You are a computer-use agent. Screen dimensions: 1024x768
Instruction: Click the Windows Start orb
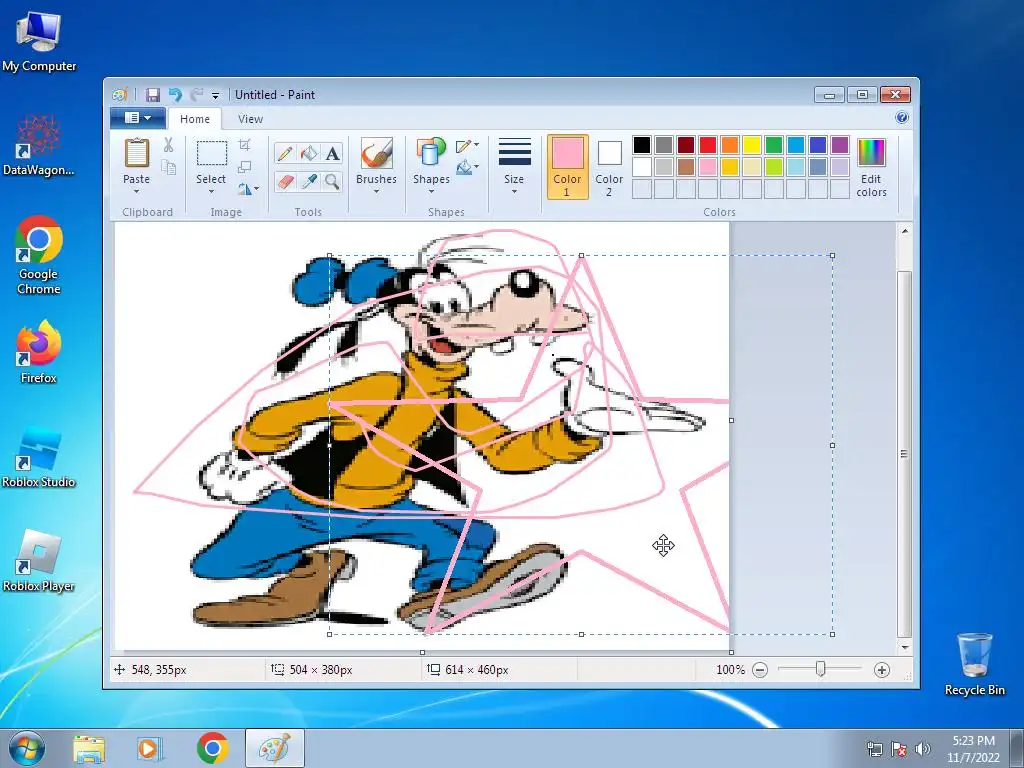(26, 748)
